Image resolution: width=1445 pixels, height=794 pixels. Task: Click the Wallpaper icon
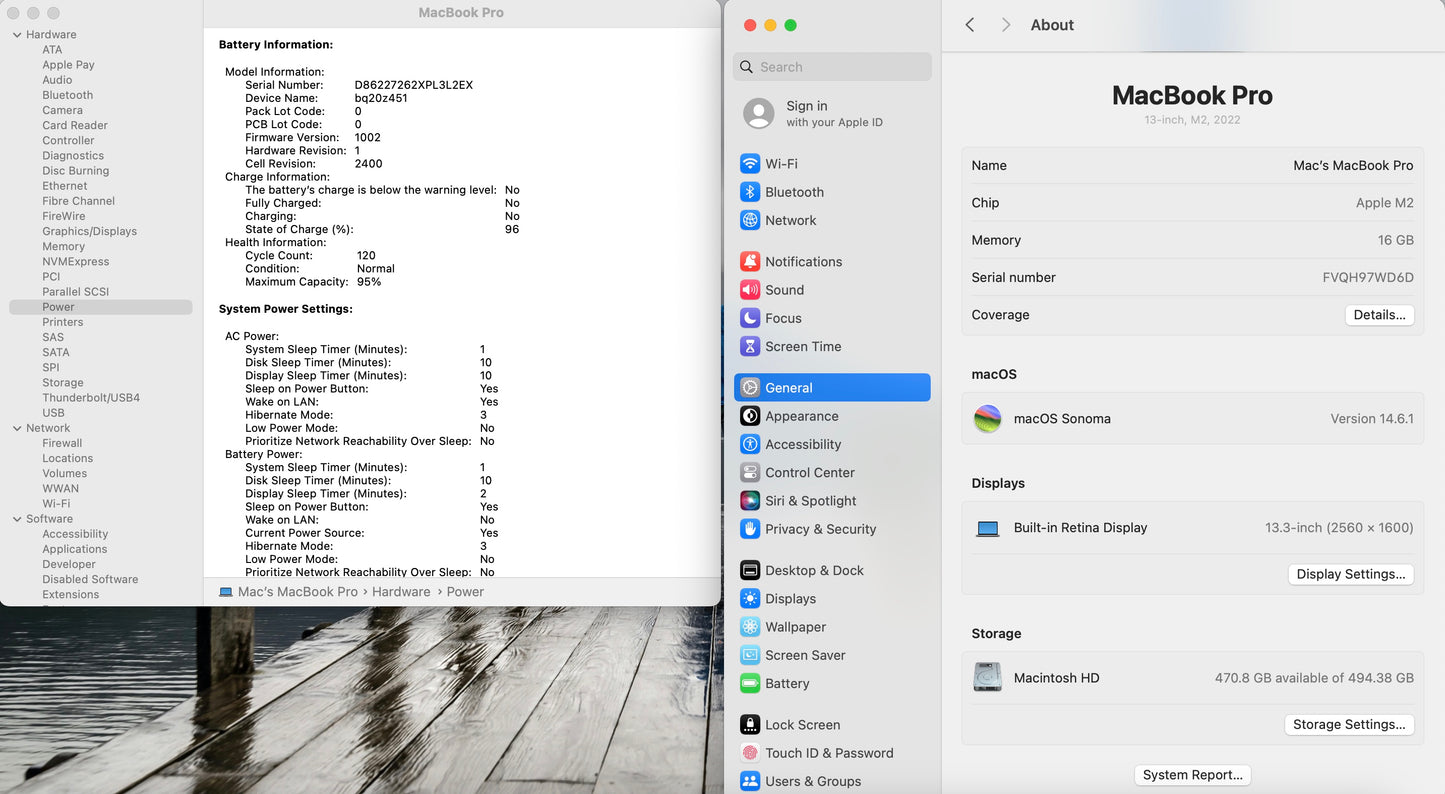click(750, 627)
